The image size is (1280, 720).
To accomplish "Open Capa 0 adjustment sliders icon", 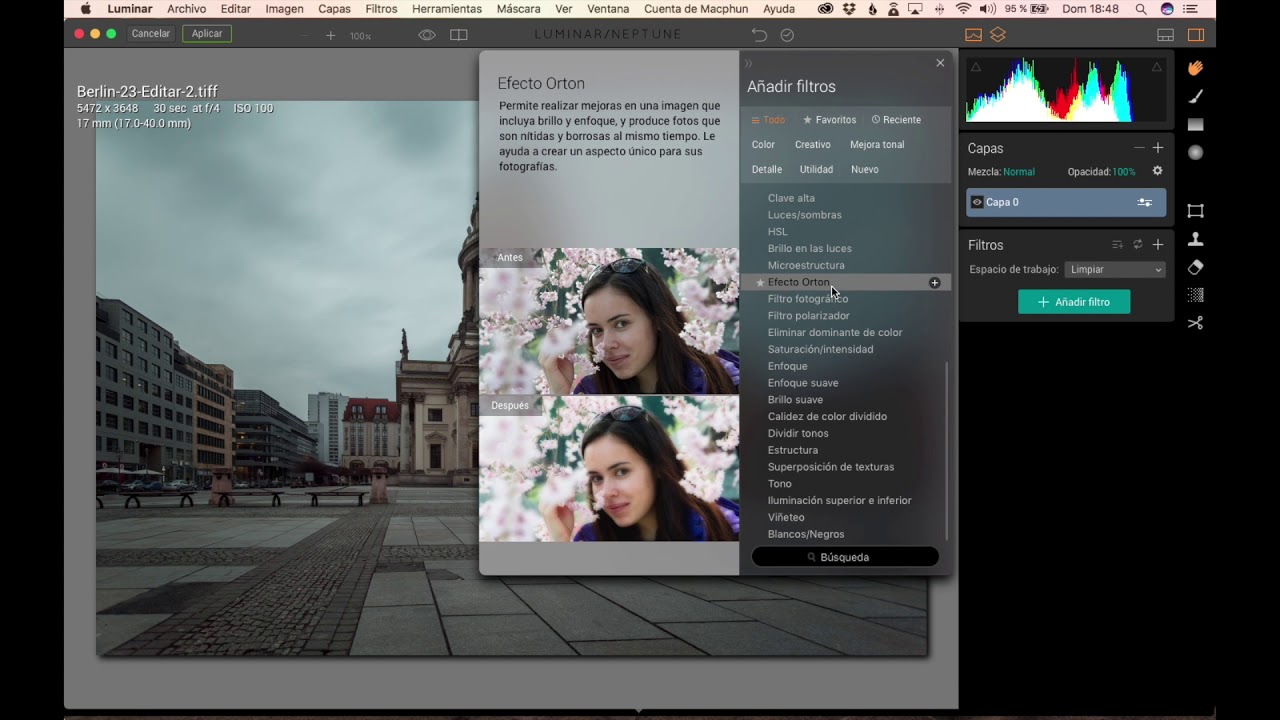I will 1145,202.
